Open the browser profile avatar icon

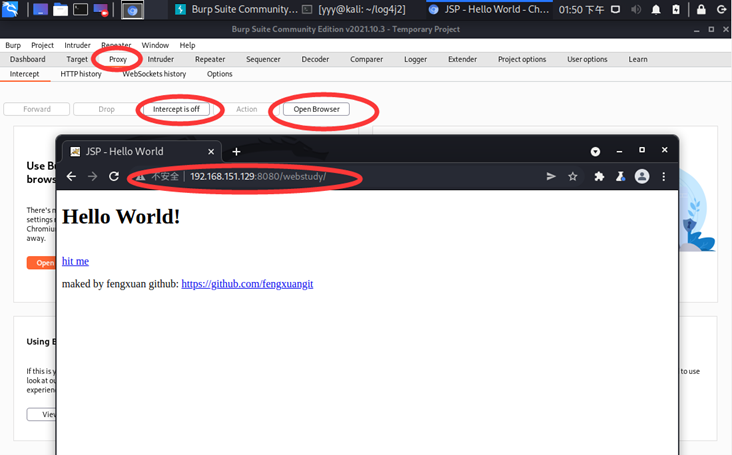(642, 176)
